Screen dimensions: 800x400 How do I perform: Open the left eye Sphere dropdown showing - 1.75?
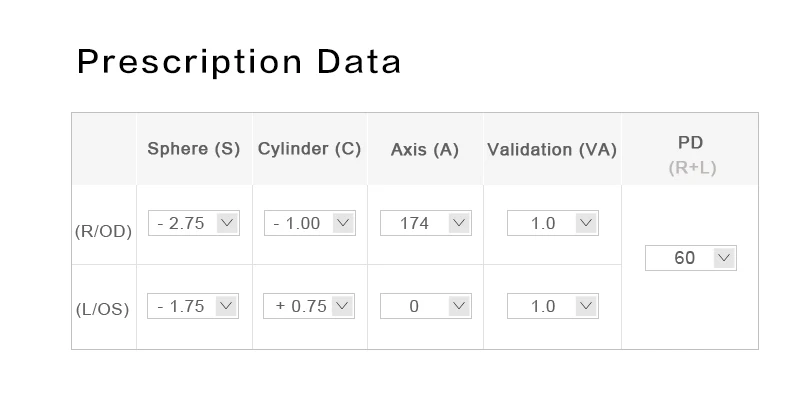click(x=193, y=306)
